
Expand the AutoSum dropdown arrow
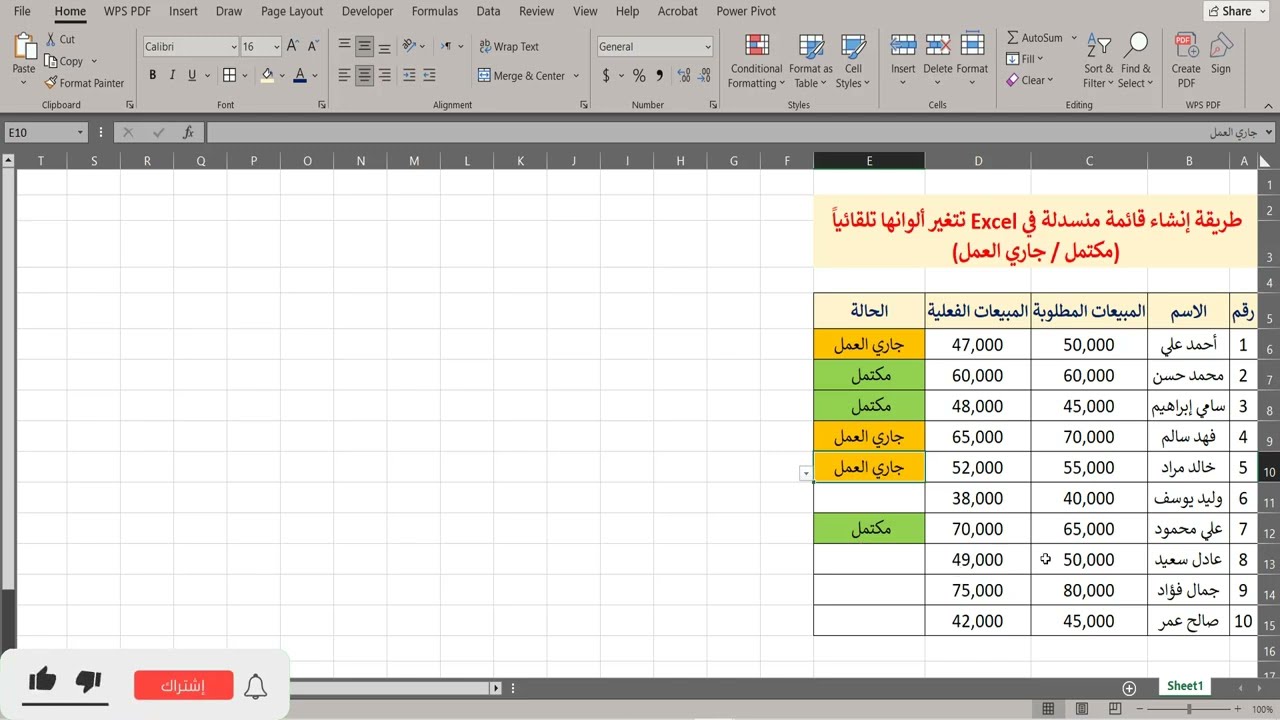[x=1074, y=38]
